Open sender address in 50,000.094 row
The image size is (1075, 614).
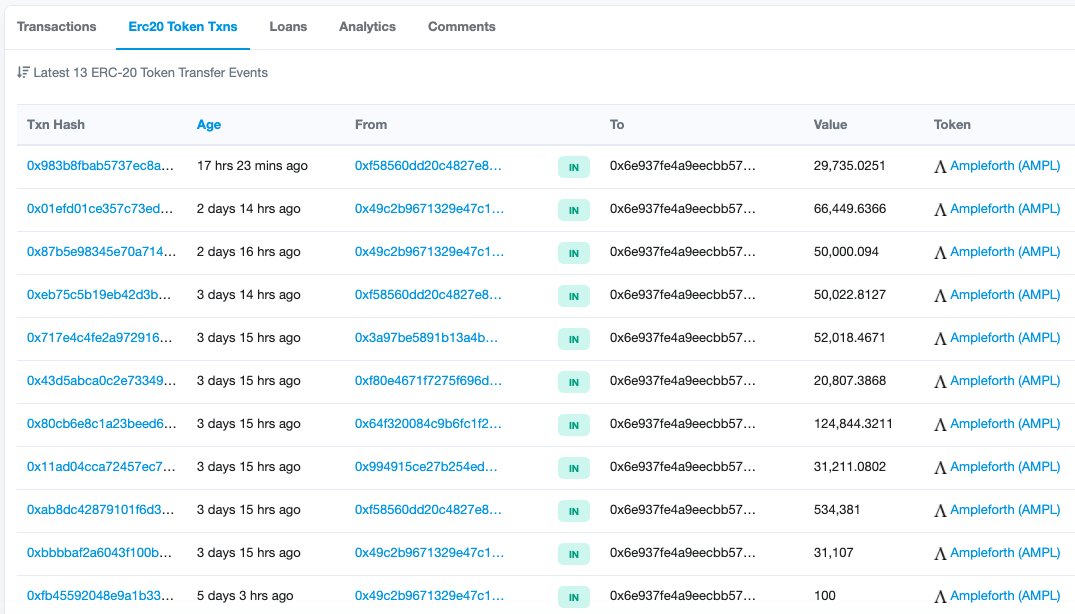tap(429, 252)
